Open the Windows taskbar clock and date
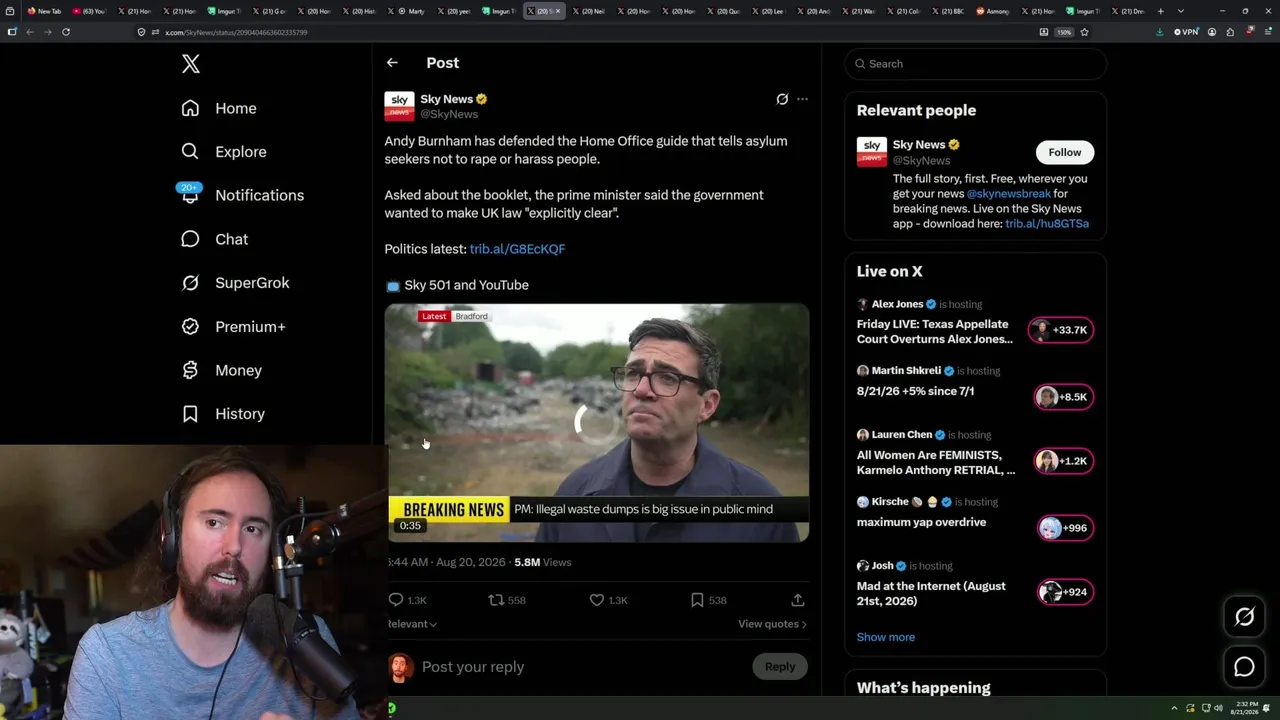1280x720 pixels. 1245,708
